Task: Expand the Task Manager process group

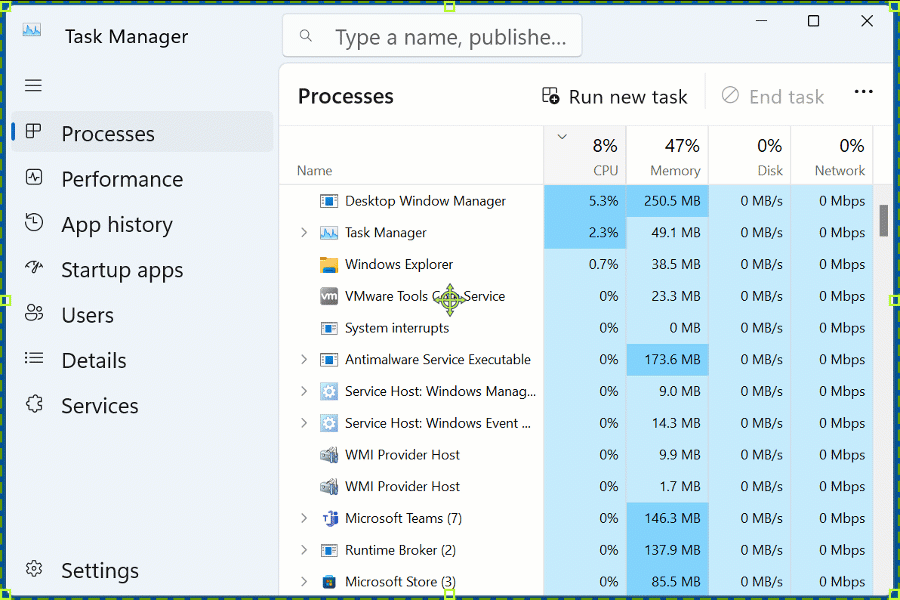Action: 304,233
